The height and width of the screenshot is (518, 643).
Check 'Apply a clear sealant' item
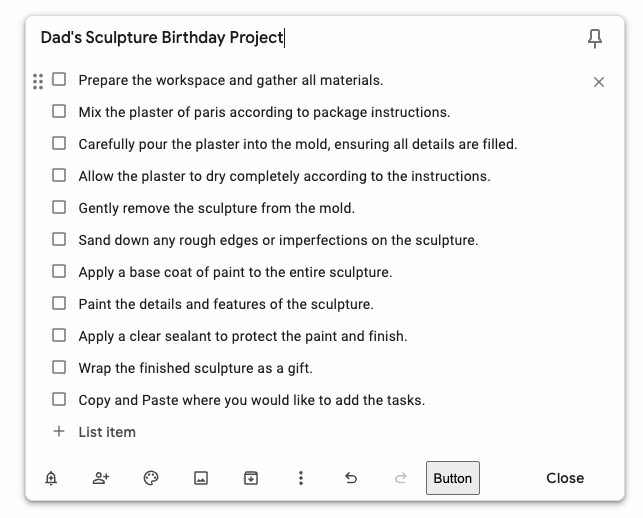tap(59, 336)
